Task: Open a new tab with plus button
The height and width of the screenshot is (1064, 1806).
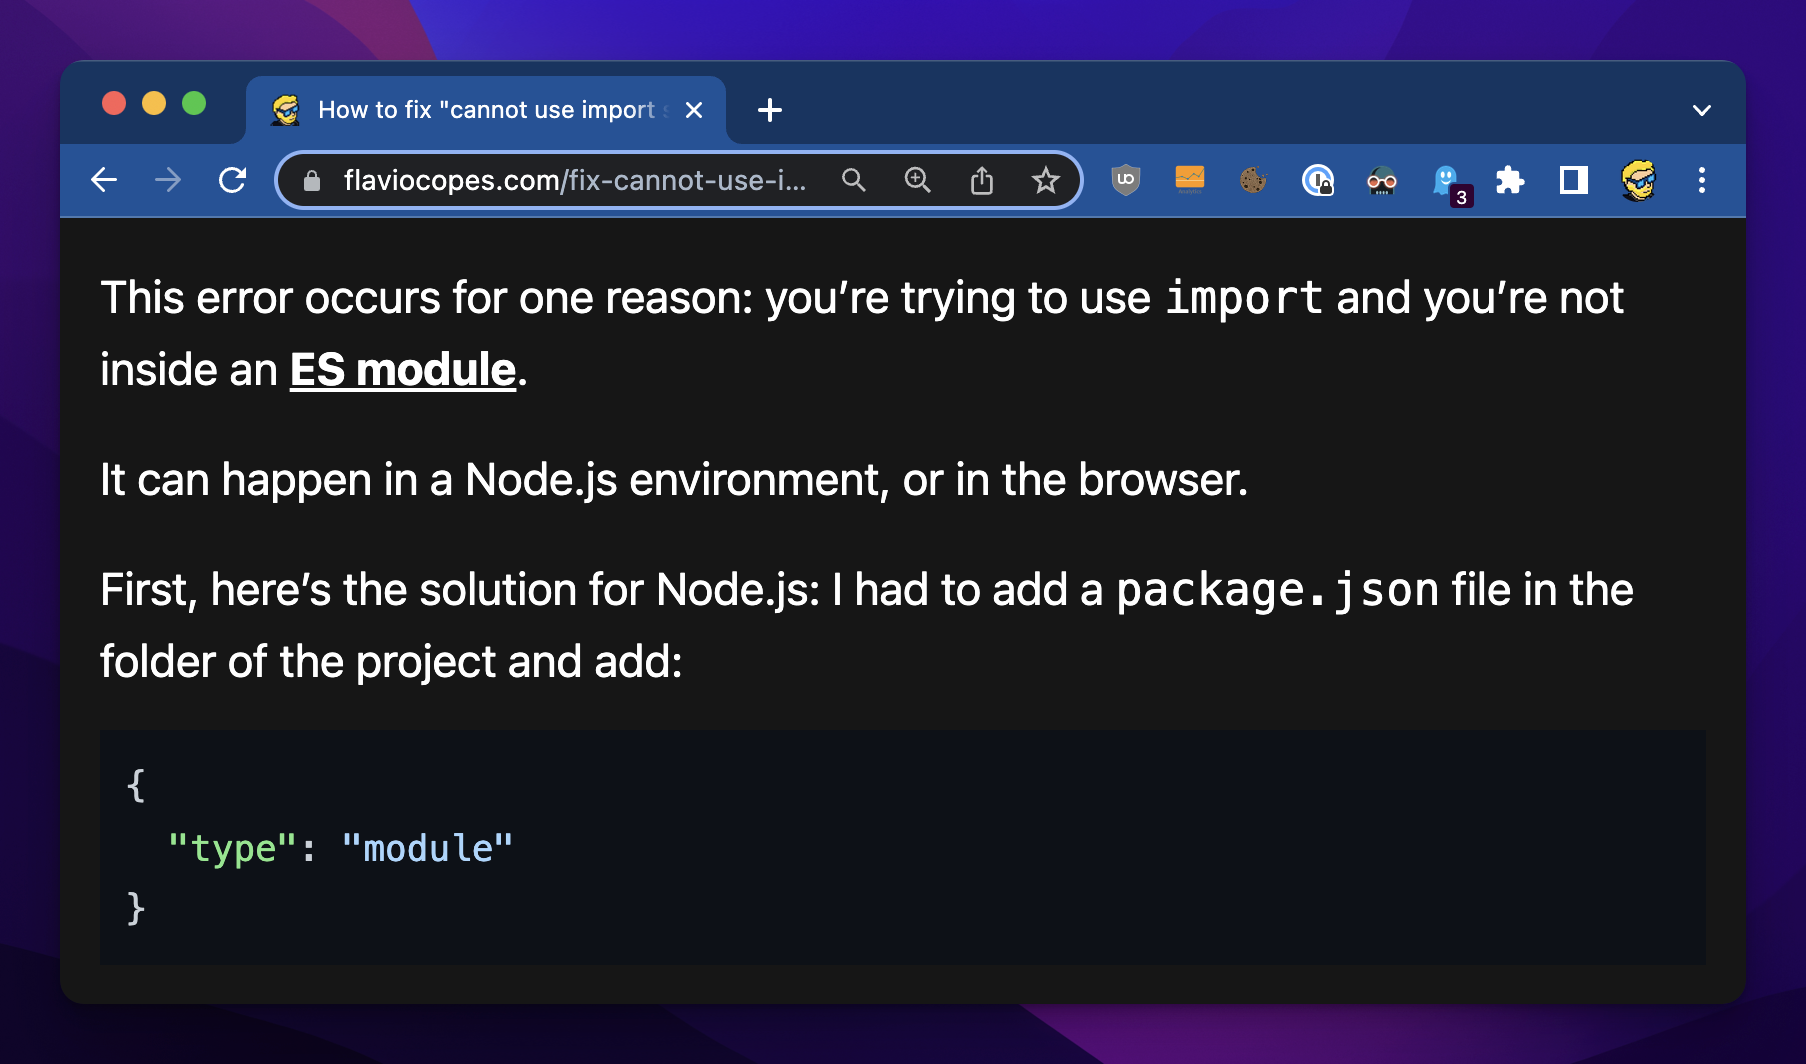Action: 769,110
